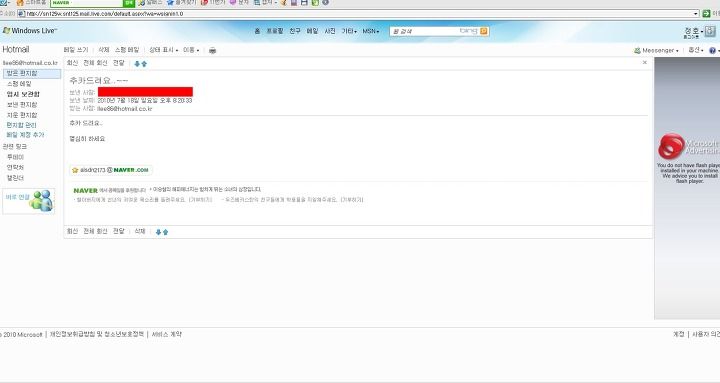Screen dimensions: 720x383
Task: Open 개인정보취급방침 및 청소년보호정책 footer link
Action: click(x=97, y=334)
